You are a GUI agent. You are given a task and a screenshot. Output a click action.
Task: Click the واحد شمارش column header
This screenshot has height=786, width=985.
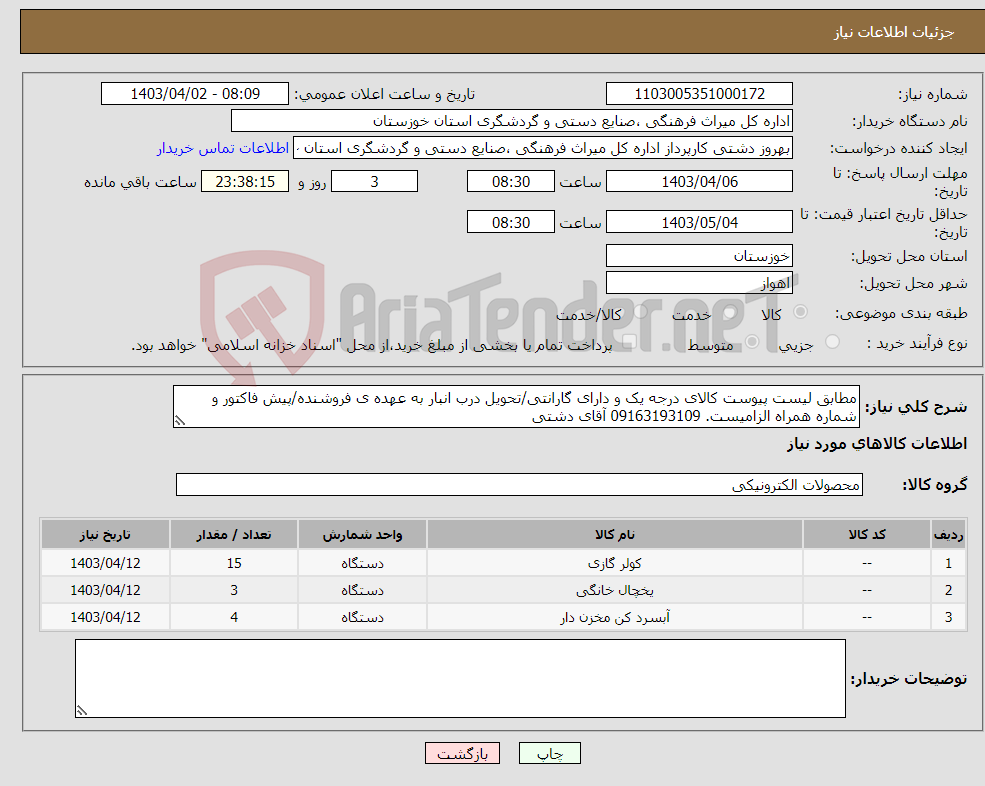pos(362,534)
